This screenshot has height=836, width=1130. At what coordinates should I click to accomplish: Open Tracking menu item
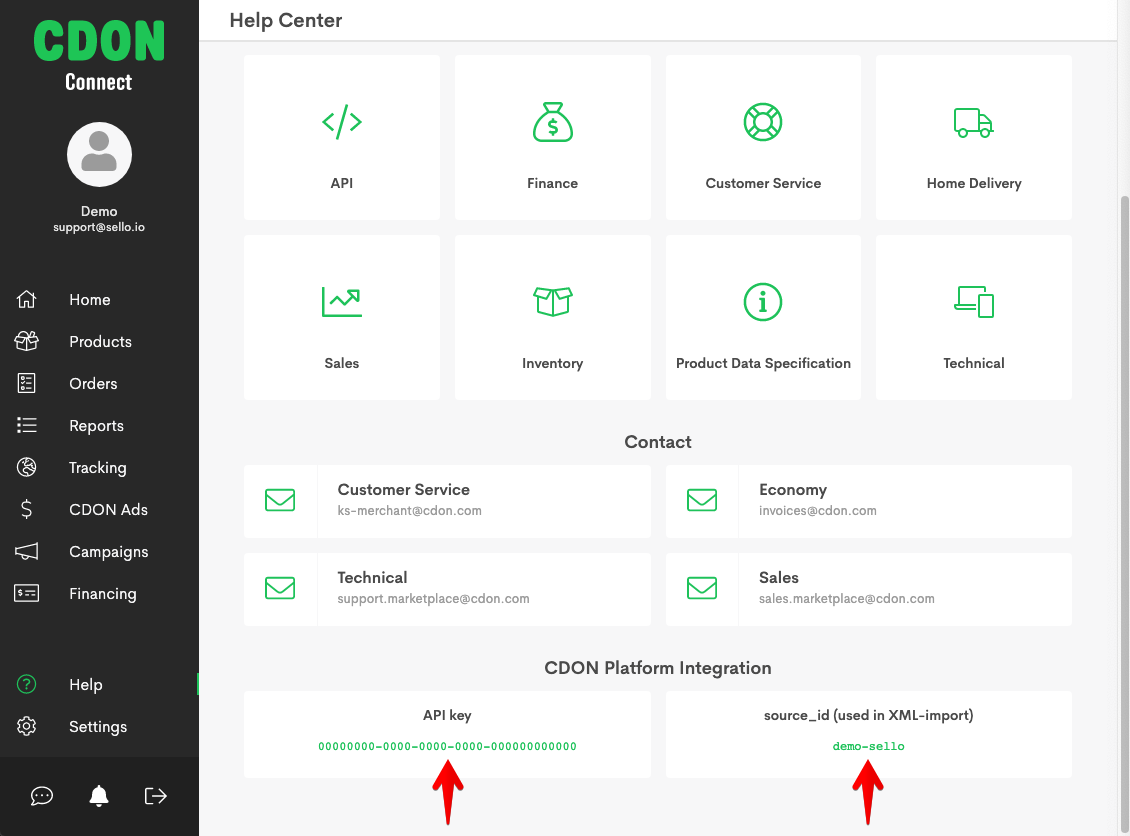point(97,468)
